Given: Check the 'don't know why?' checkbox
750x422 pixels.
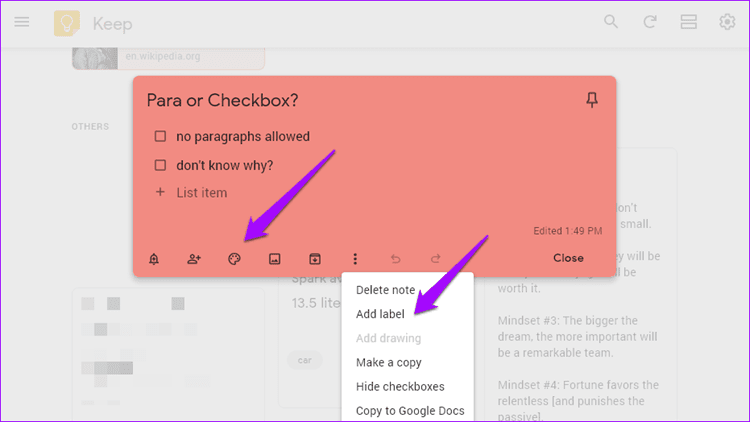Looking at the screenshot, I should tap(160, 165).
